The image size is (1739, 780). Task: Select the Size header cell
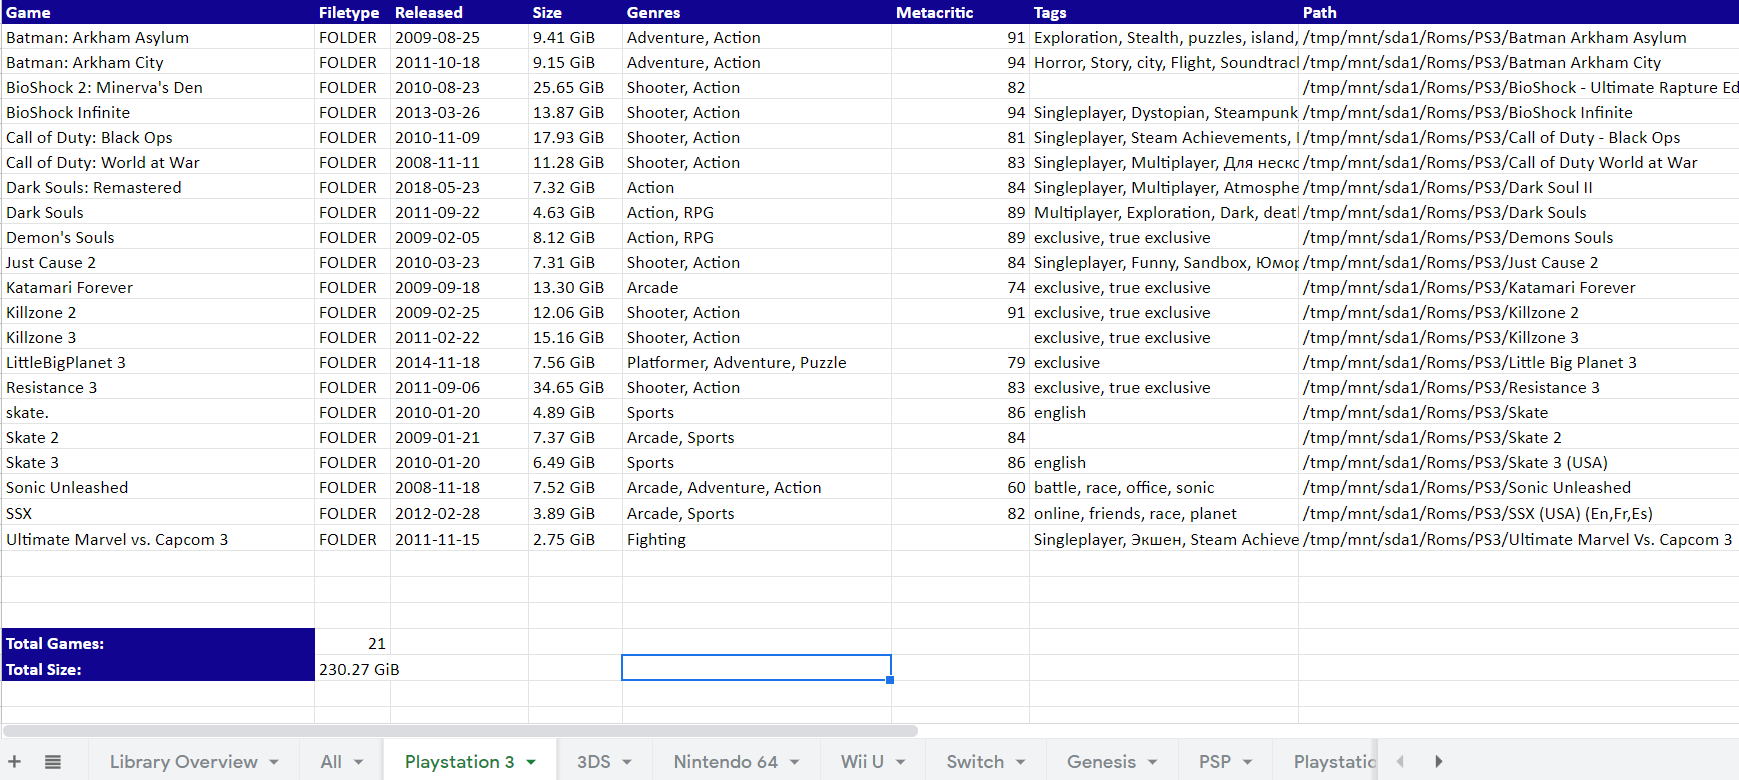575,12
